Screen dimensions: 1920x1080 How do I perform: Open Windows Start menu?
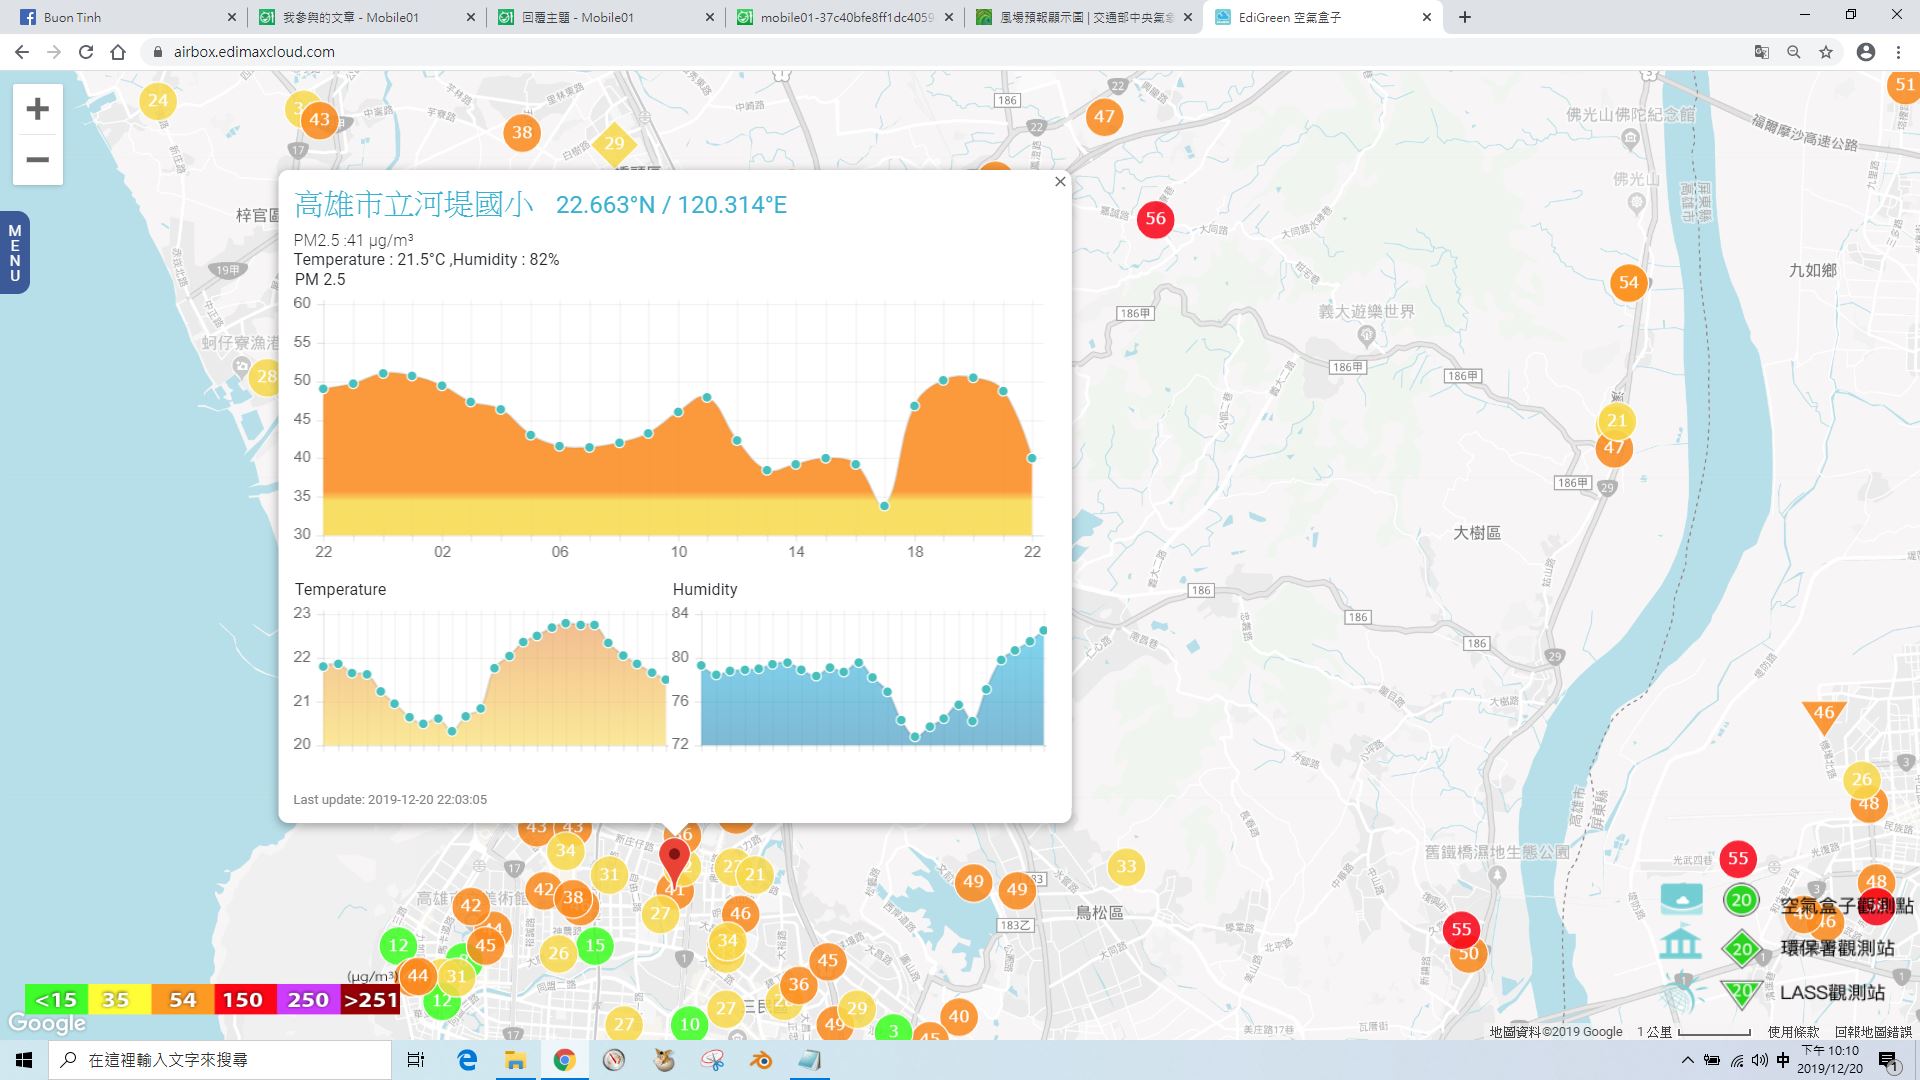click(24, 1060)
